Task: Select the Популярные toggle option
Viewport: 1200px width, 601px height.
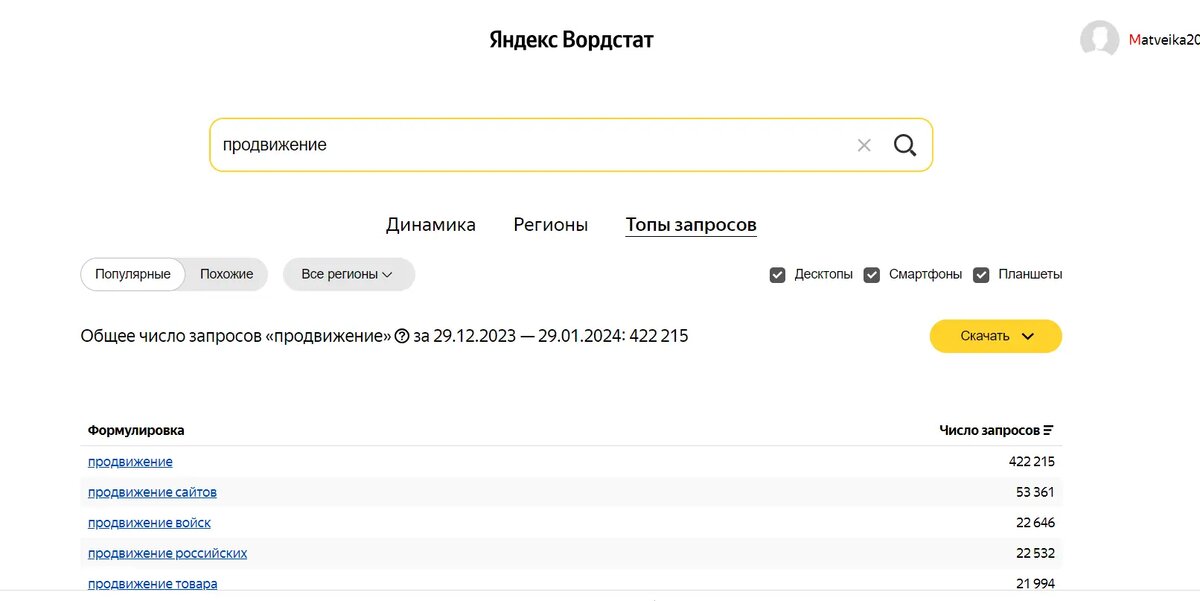Action: 133,274
